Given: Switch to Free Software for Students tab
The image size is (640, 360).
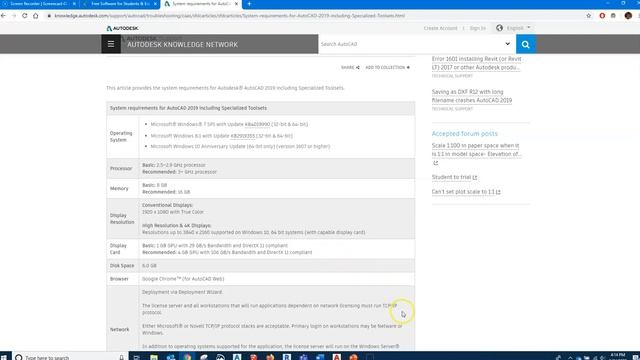Looking at the screenshot, I should (120, 4).
